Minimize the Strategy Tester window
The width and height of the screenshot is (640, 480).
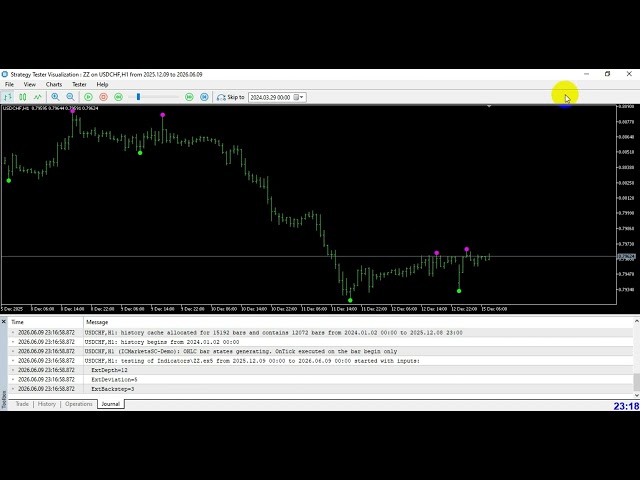587,74
